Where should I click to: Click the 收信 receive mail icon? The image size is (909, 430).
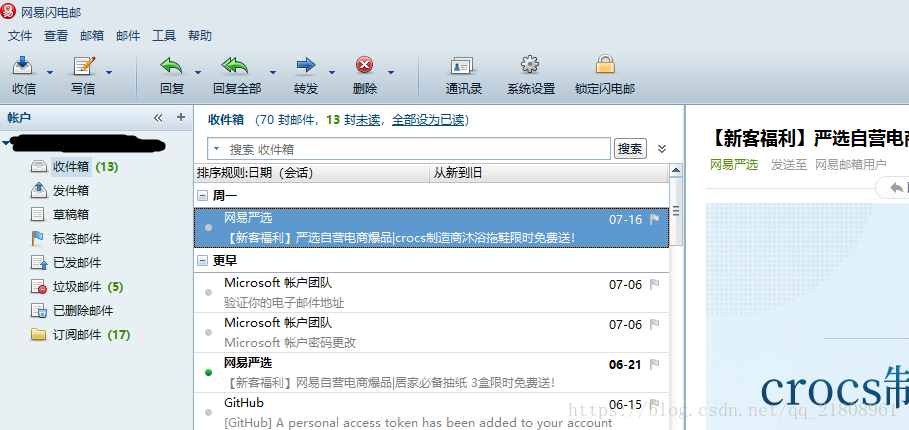click(x=23, y=65)
